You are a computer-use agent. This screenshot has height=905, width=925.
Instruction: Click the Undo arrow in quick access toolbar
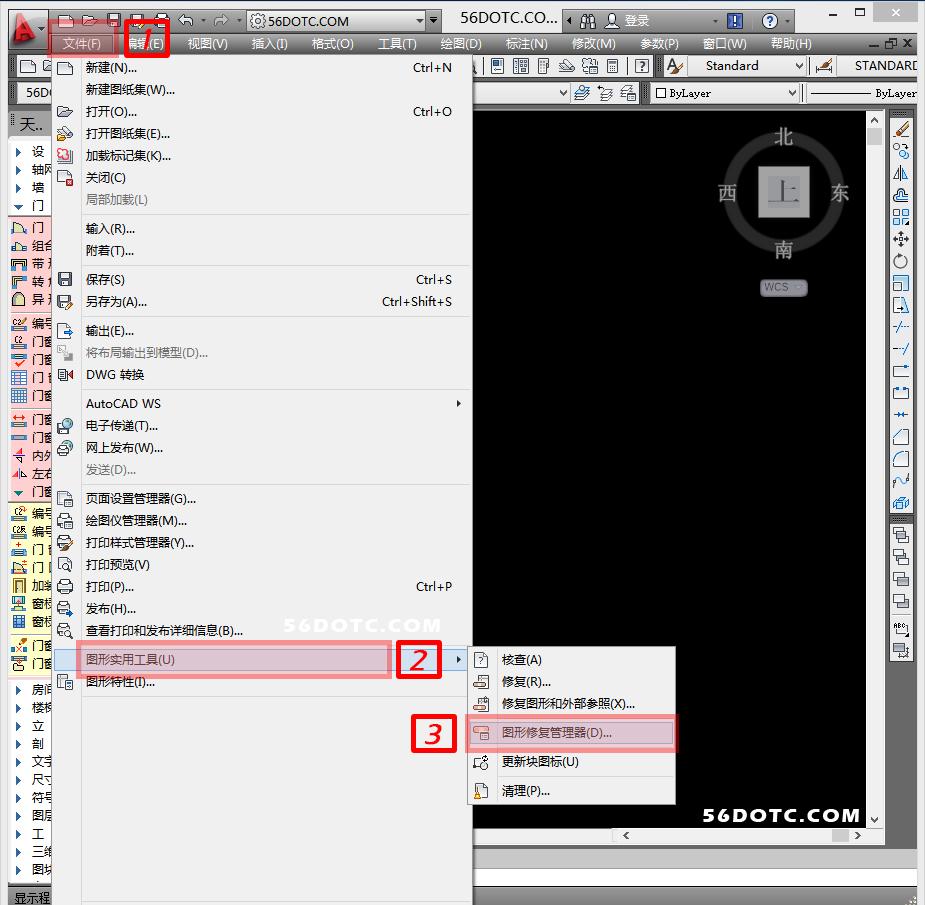[185, 20]
